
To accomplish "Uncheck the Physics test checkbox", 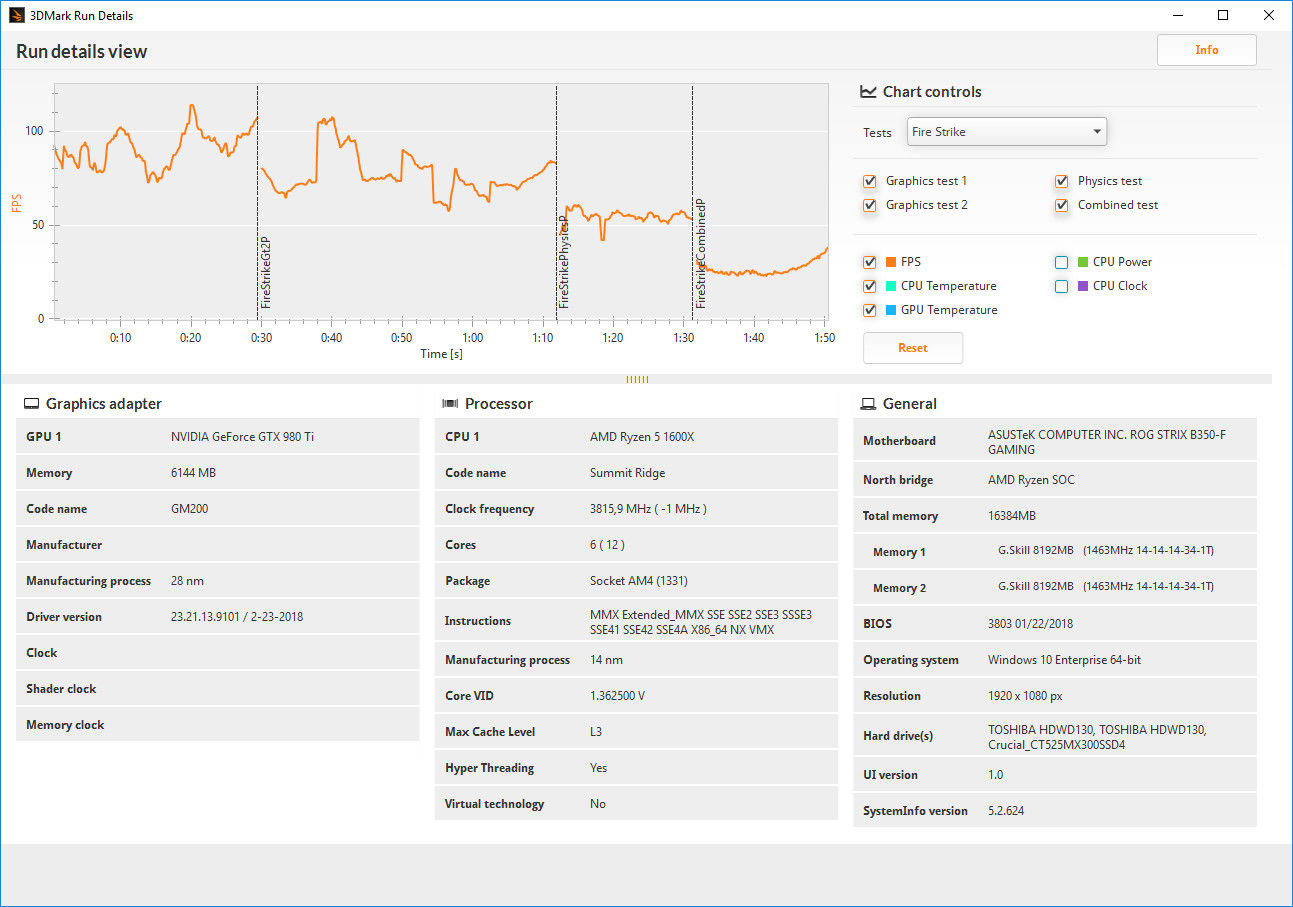I will tap(1062, 182).
